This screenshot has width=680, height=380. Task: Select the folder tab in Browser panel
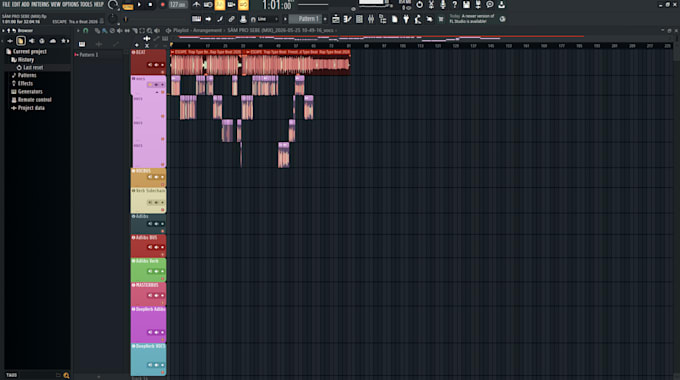pos(20,41)
